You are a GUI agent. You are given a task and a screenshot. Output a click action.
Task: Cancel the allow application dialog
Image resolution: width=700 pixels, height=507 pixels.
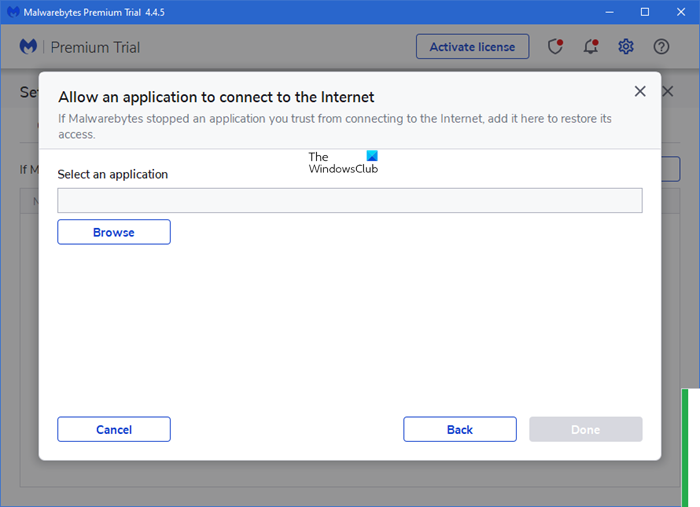tap(114, 429)
